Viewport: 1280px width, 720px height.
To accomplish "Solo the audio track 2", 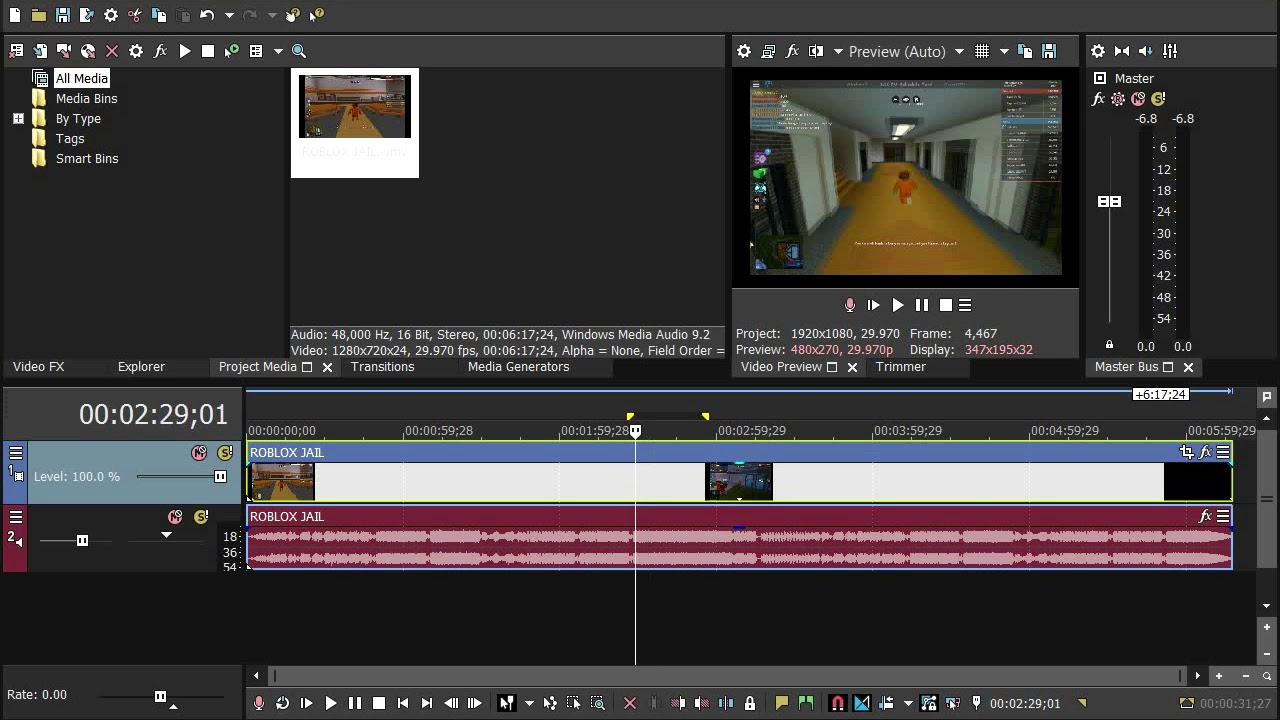I will pyautogui.click(x=201, y=517).
